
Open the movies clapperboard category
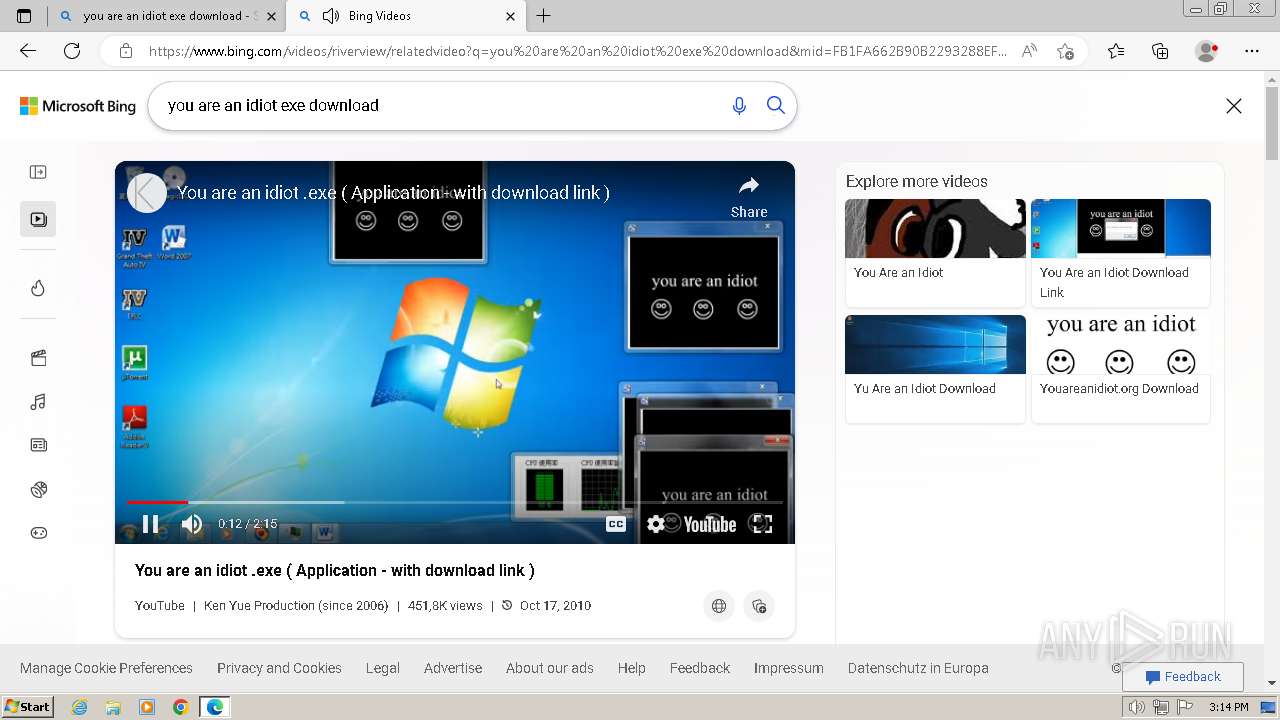[x=38, y=358]
